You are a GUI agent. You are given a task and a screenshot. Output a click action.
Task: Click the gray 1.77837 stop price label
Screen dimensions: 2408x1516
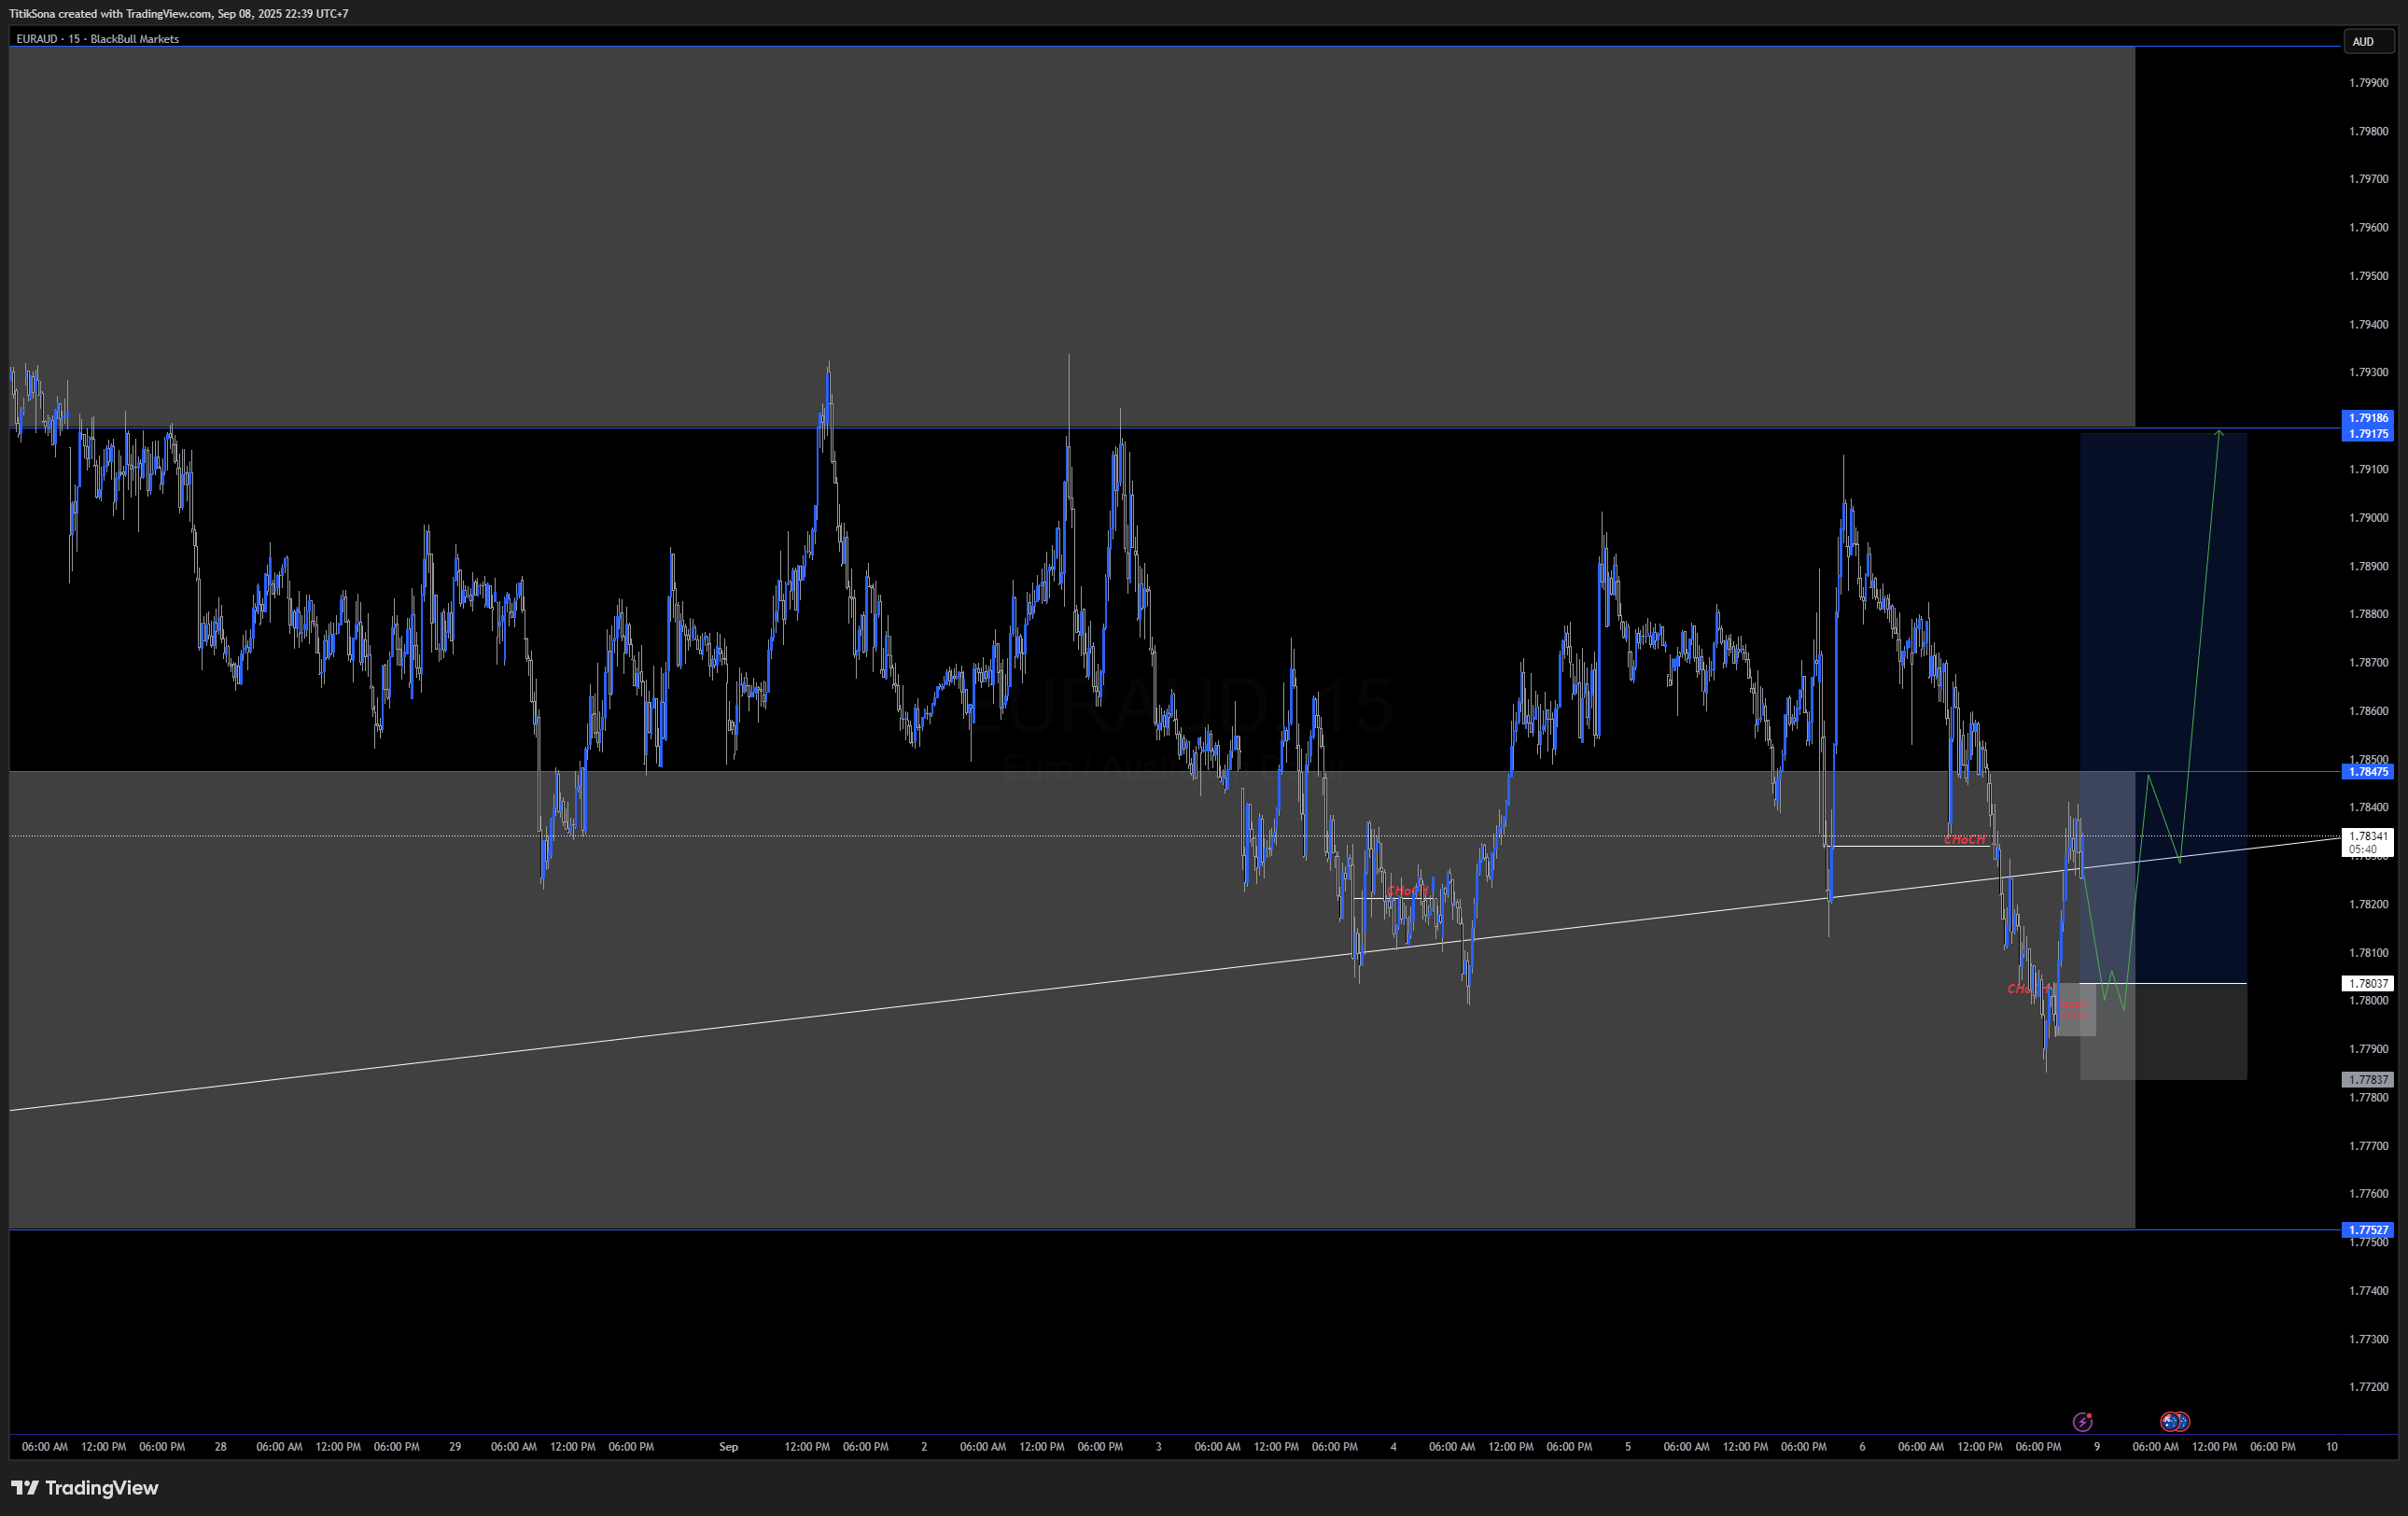coord(2367,1080)
